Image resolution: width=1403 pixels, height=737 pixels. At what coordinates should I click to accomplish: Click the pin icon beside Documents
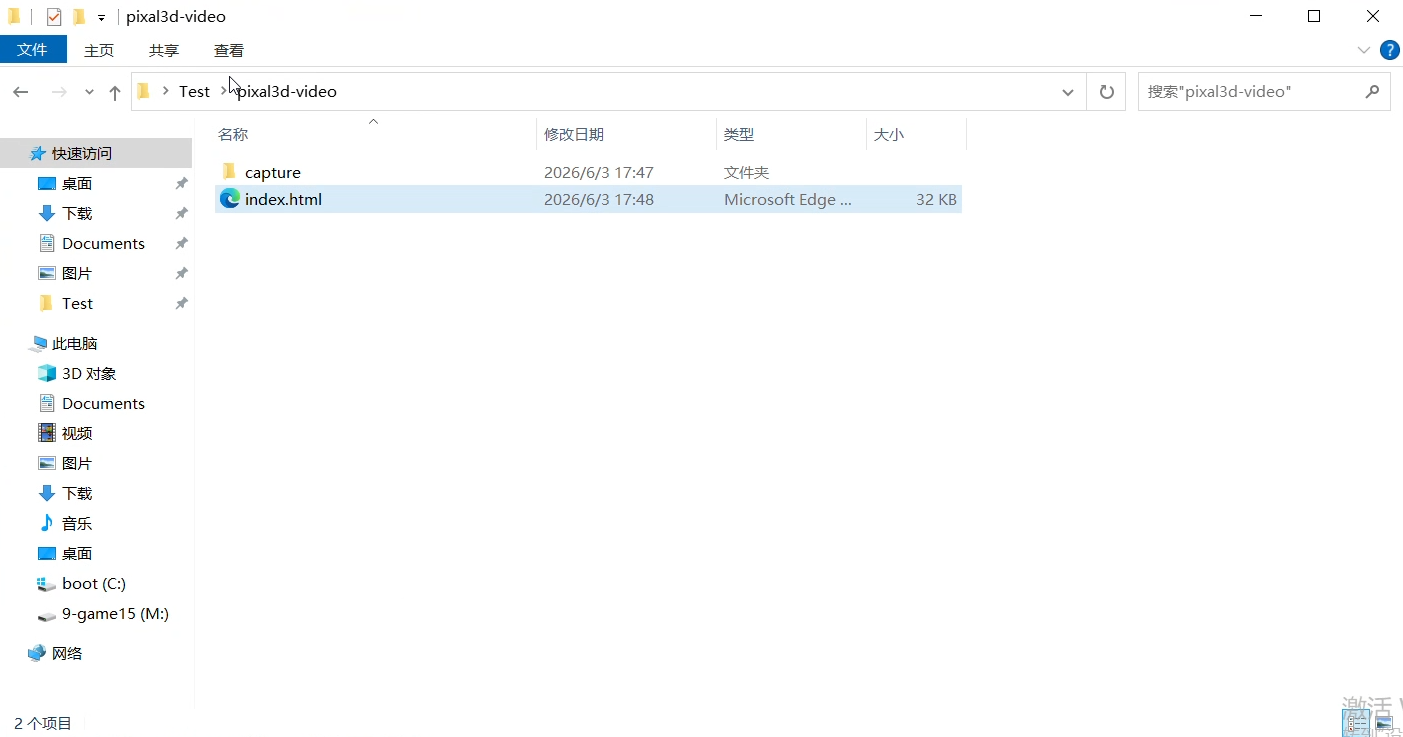(x=181, y=244)
